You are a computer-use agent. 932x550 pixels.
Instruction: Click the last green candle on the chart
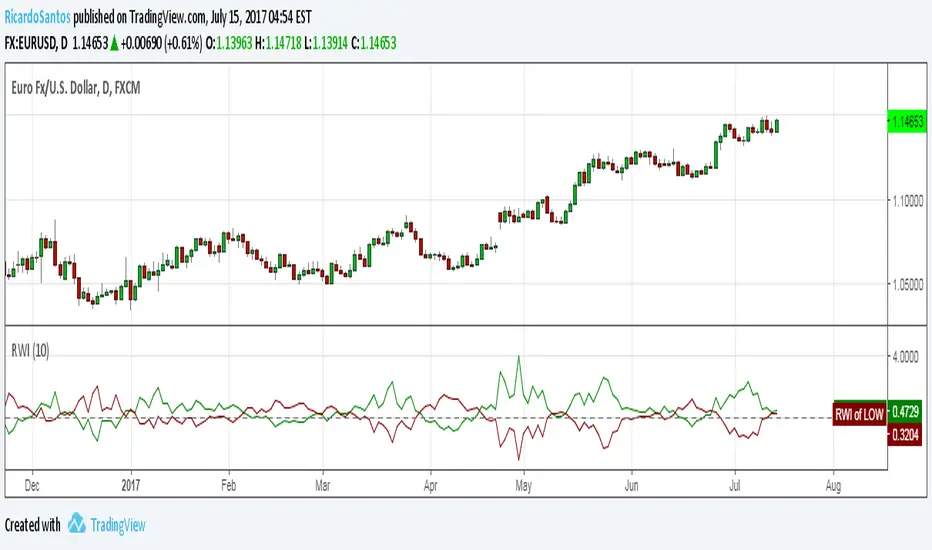click(777, 125)
